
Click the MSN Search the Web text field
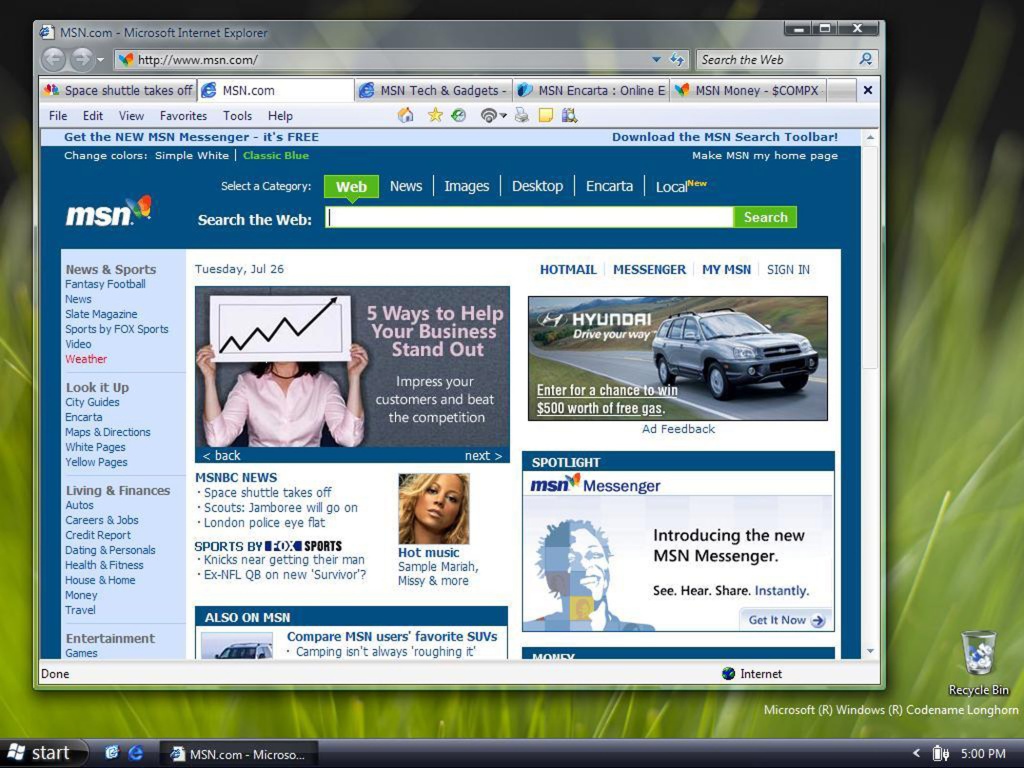click(x=529, y=217)
